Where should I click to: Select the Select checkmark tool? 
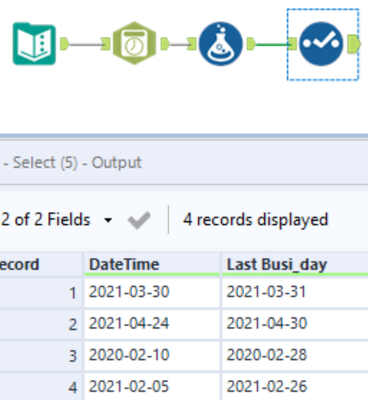click(x=321, y=44)
